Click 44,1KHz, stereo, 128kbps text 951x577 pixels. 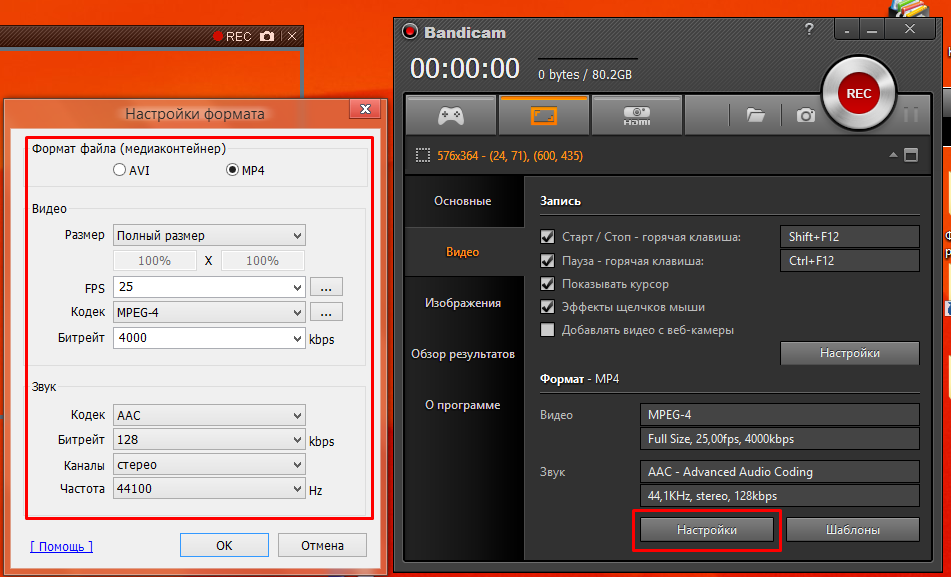(x=712, y=496)
